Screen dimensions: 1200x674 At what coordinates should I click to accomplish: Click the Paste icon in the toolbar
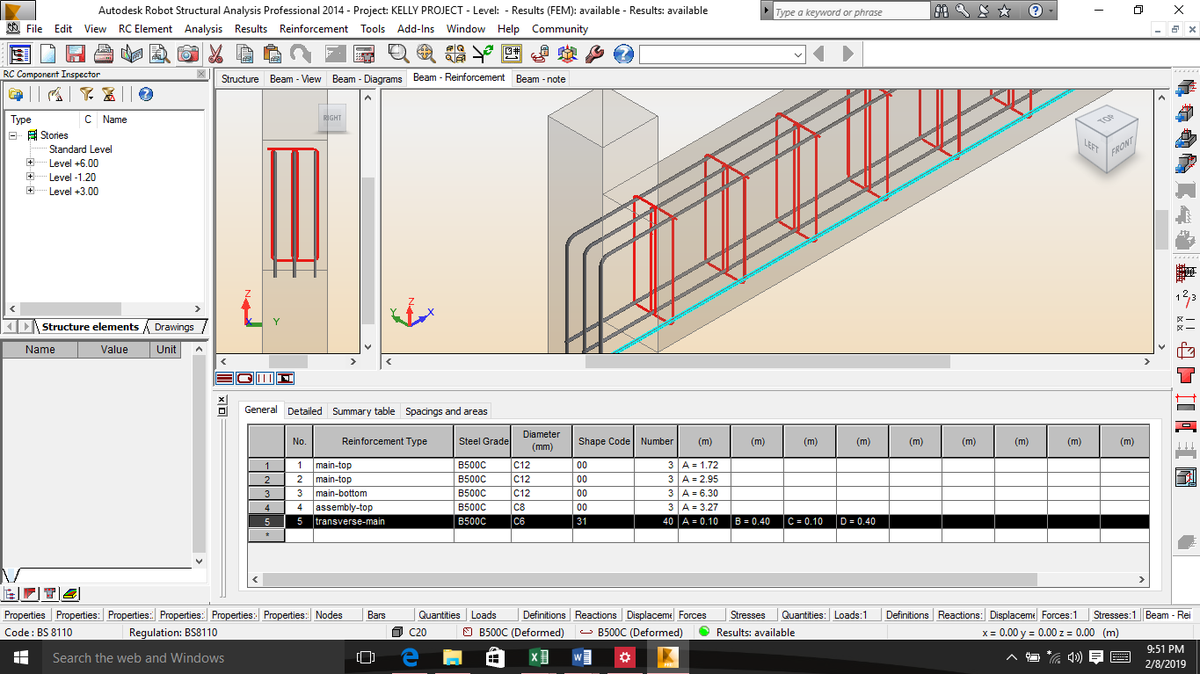pos(272,53)
